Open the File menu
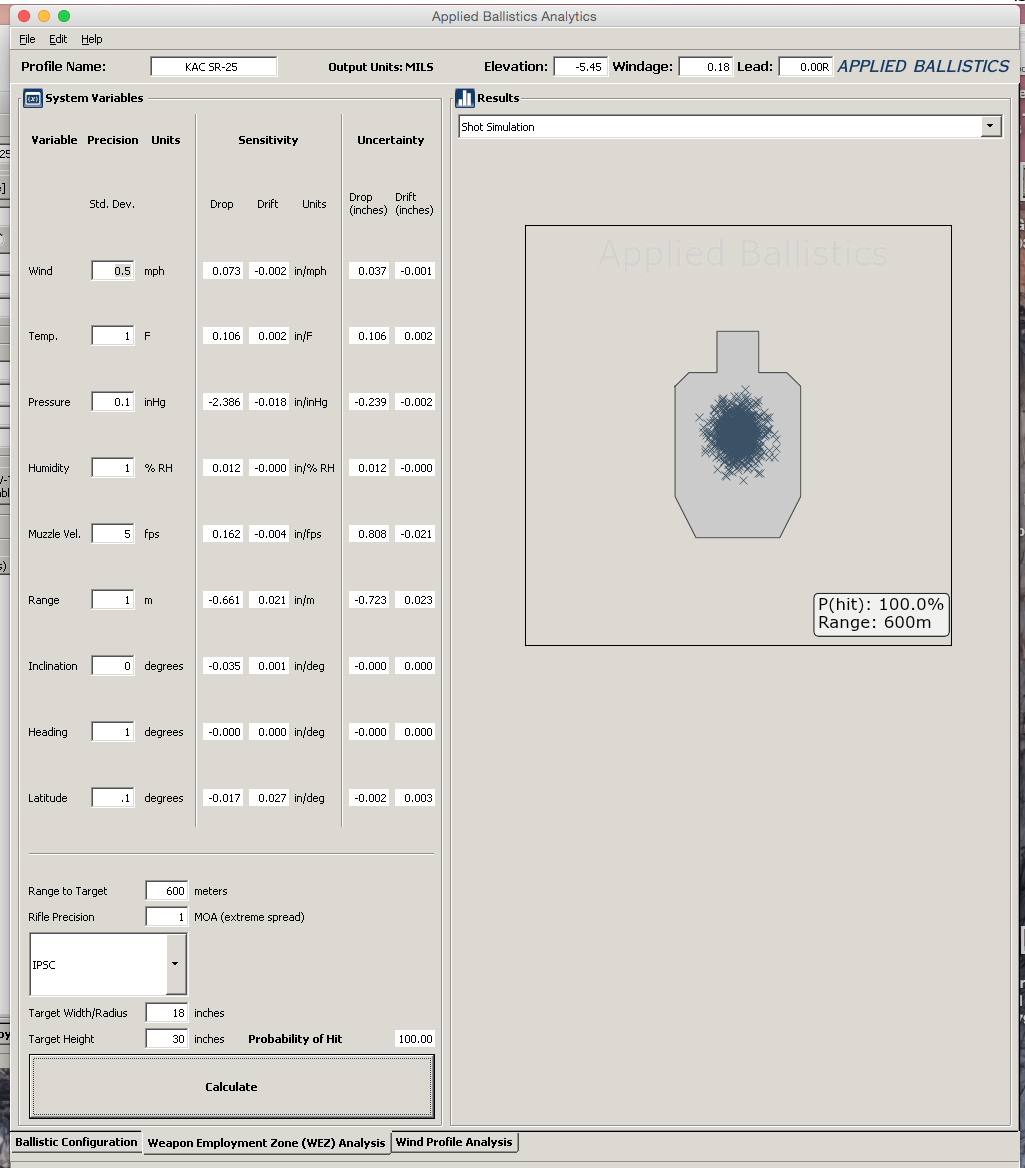1025x1168 pixels. point(27,39)
